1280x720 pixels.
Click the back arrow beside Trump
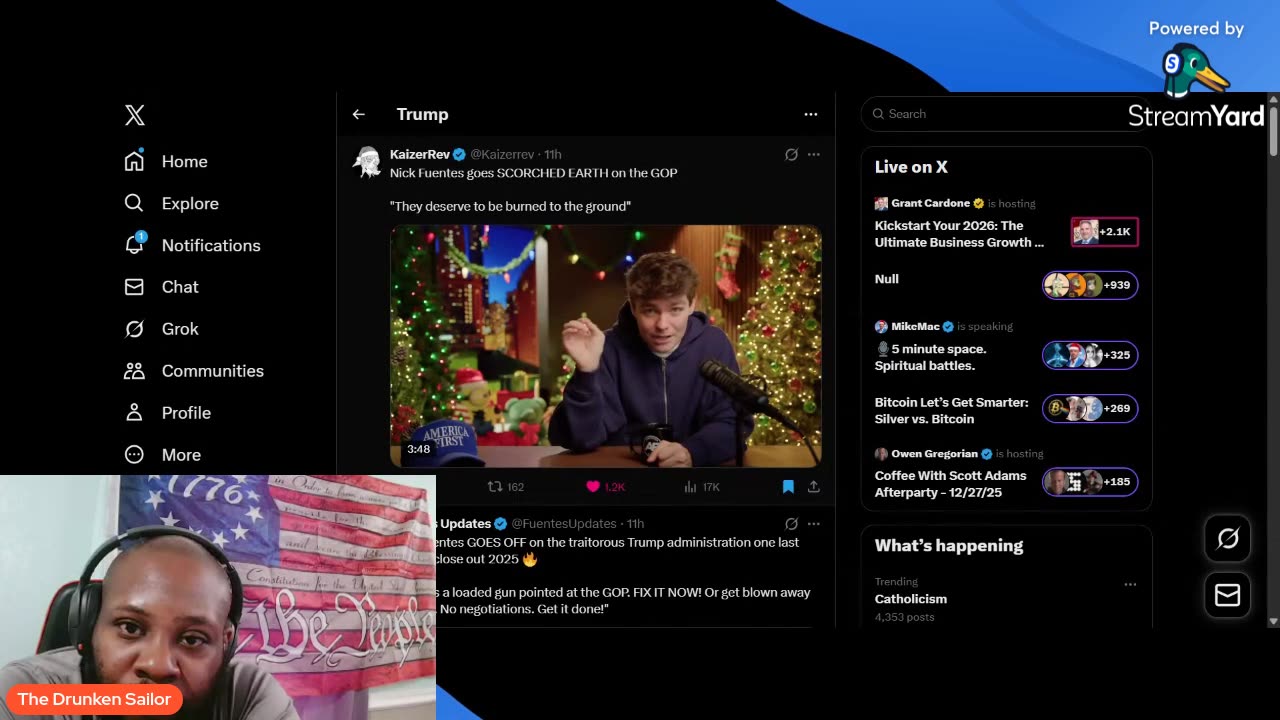359,114
